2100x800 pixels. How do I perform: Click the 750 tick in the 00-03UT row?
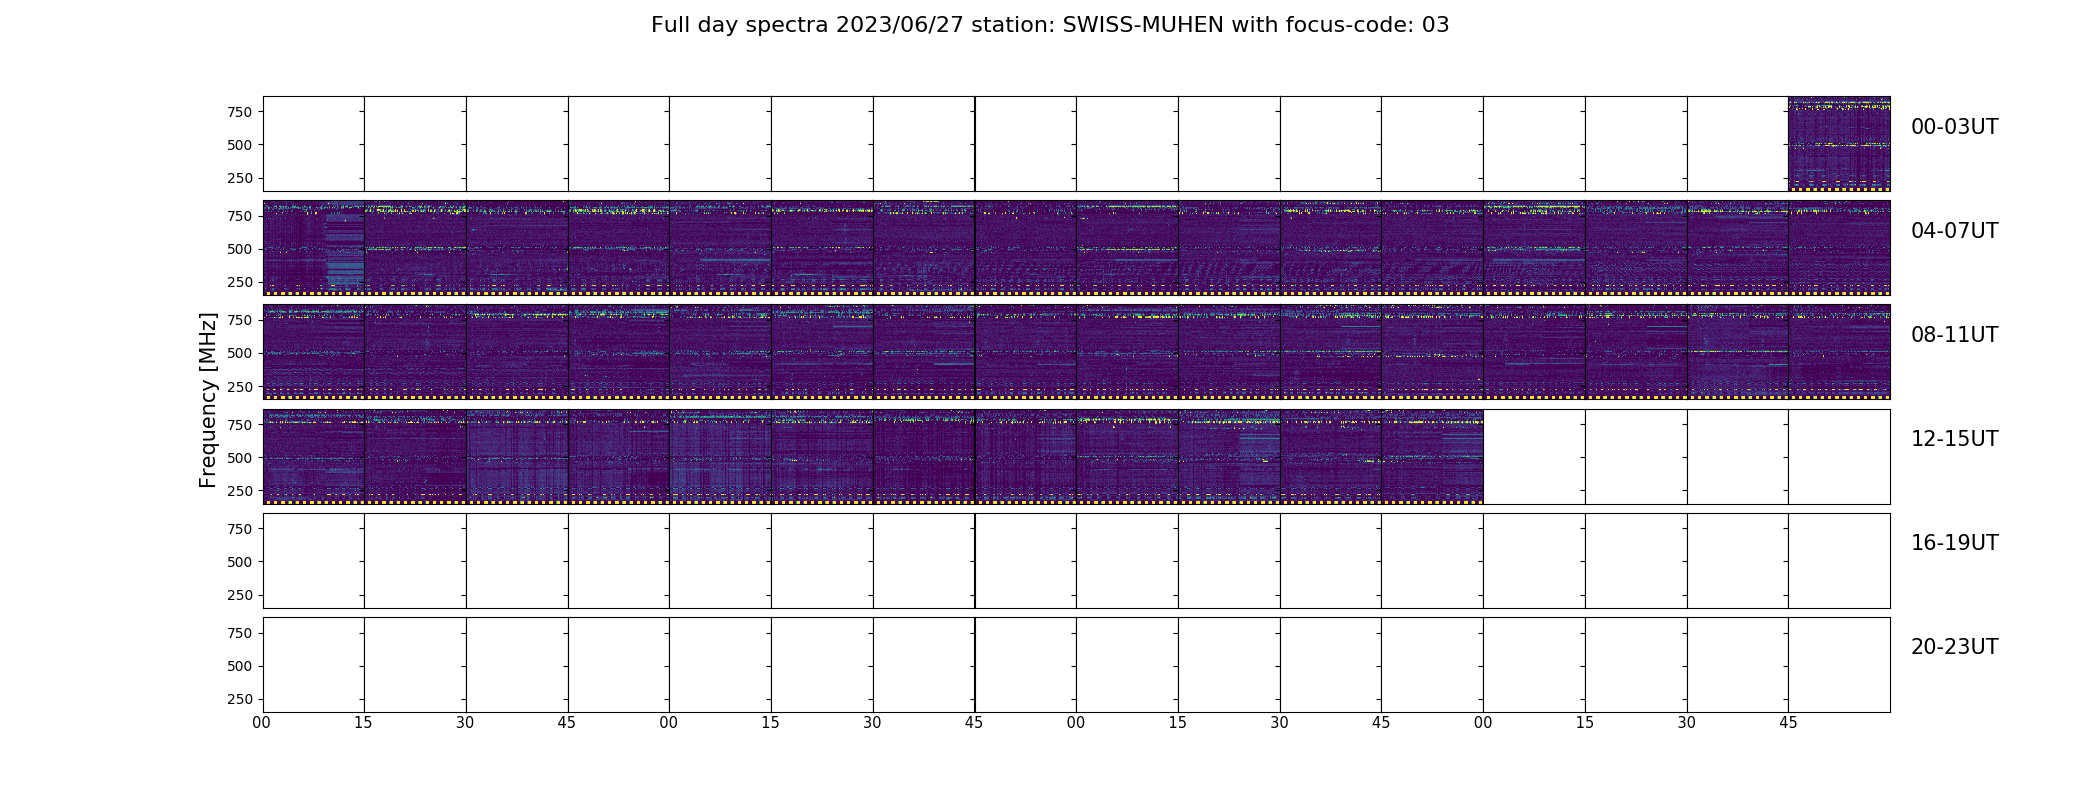point(239,112)
